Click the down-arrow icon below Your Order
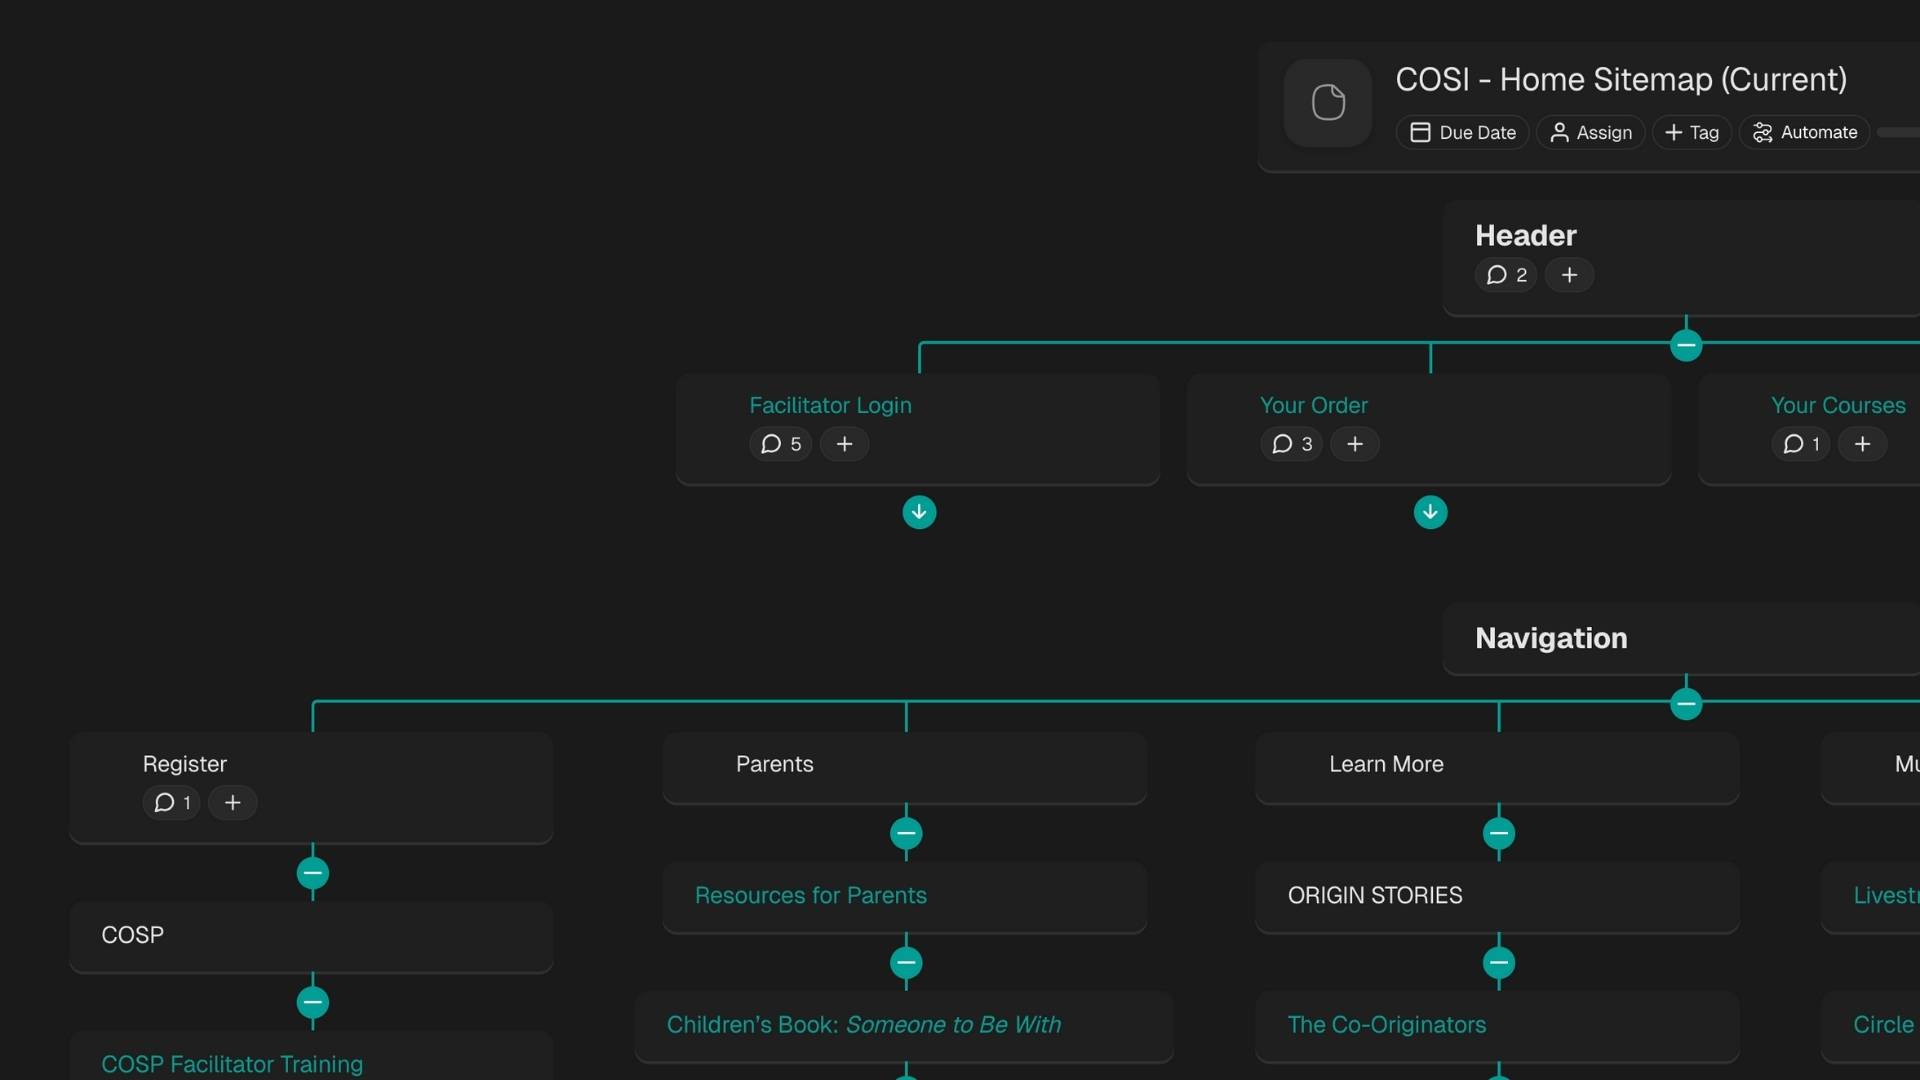The height and width of the screenshot is (1080, 1920). [x=1430, y=512]
